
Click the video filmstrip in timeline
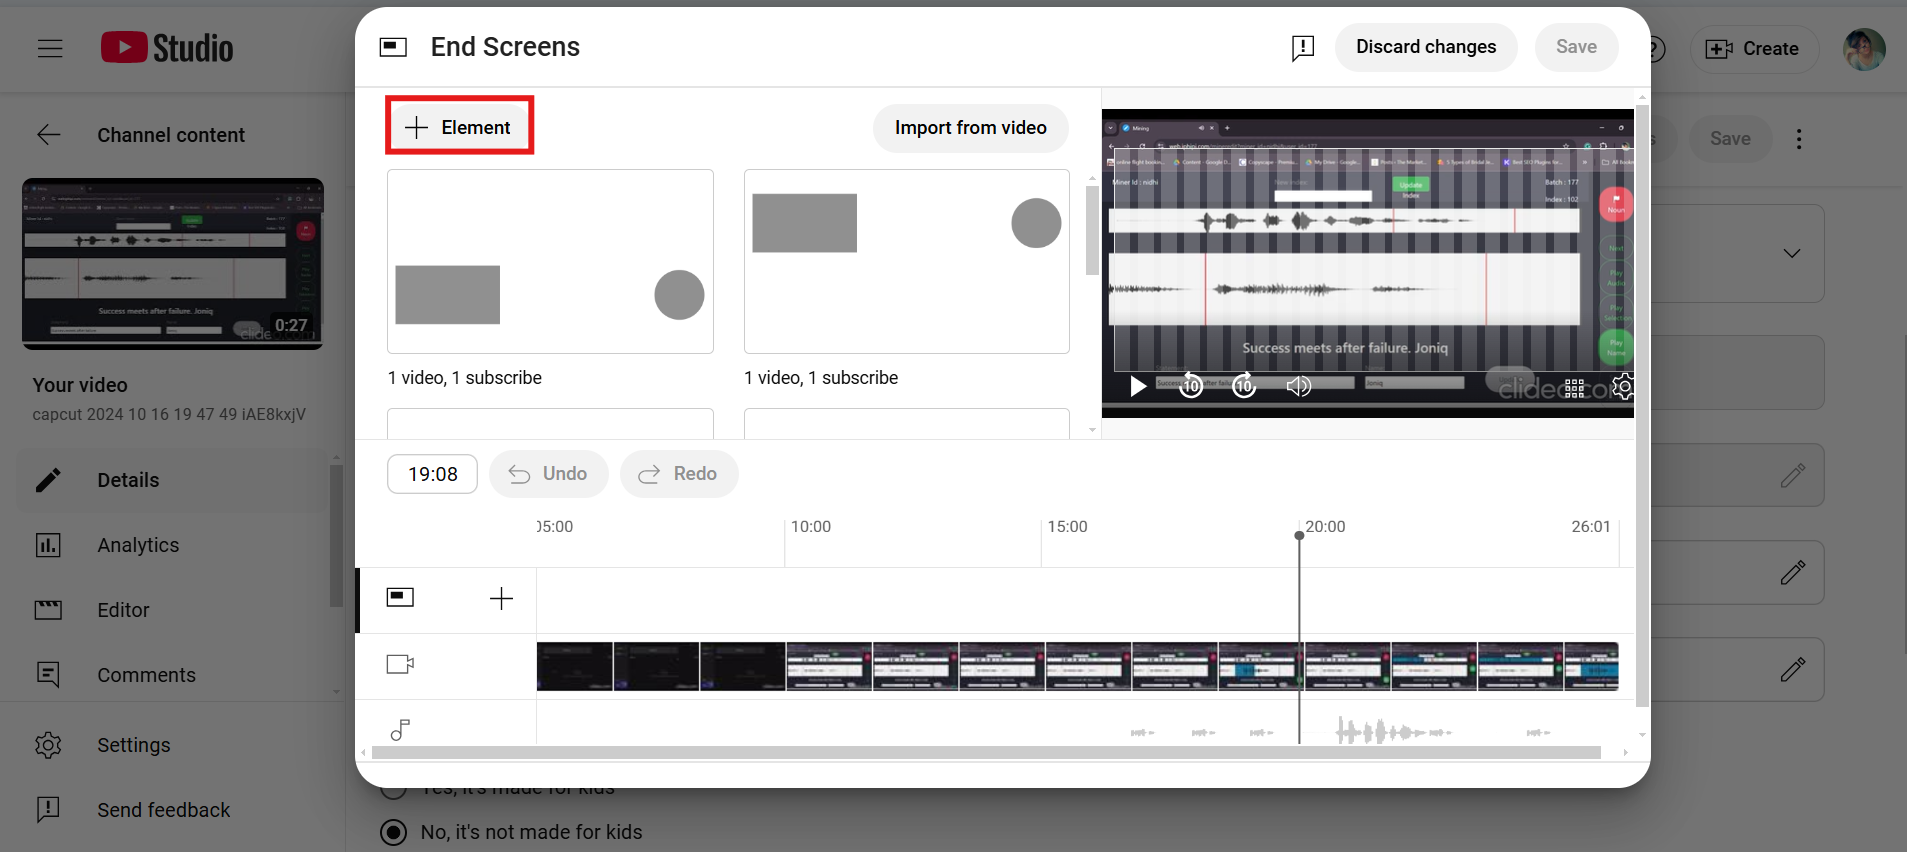pyautogui.click(x=1077, y=666)
